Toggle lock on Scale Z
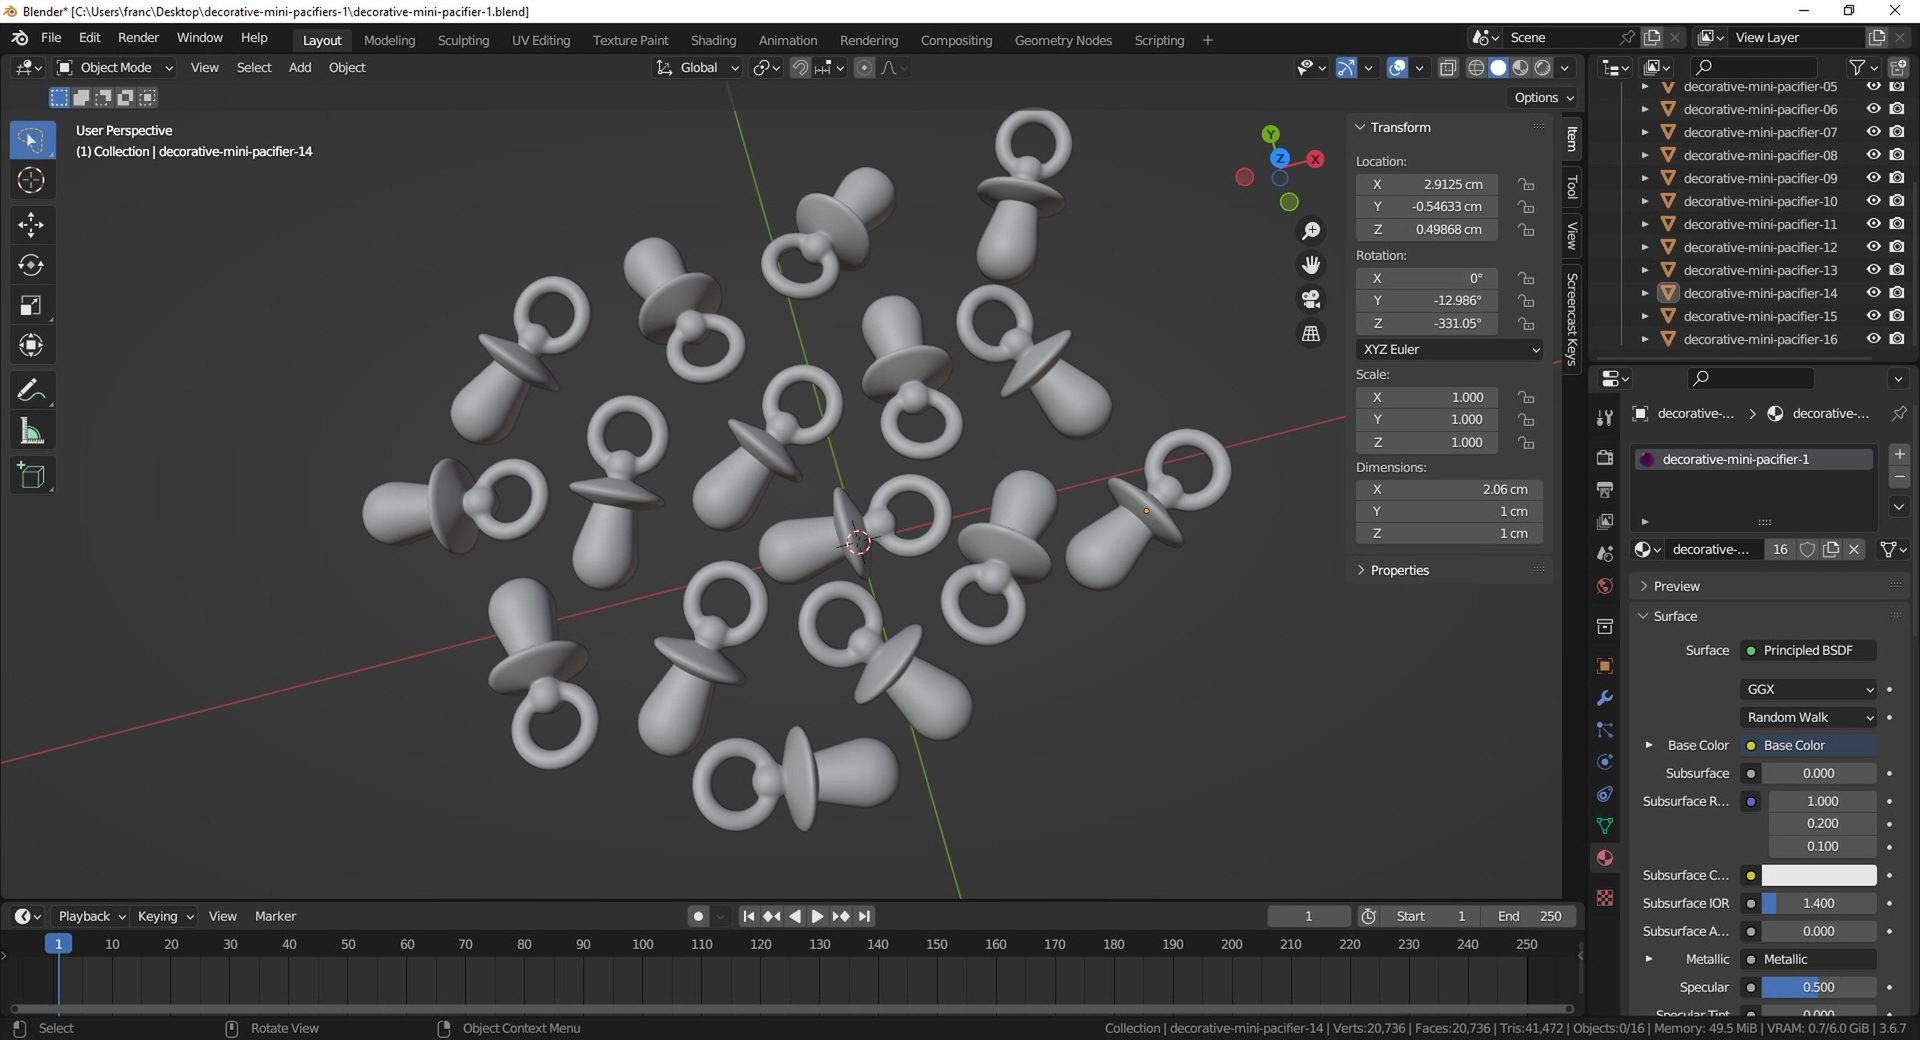 (1525, 442)
